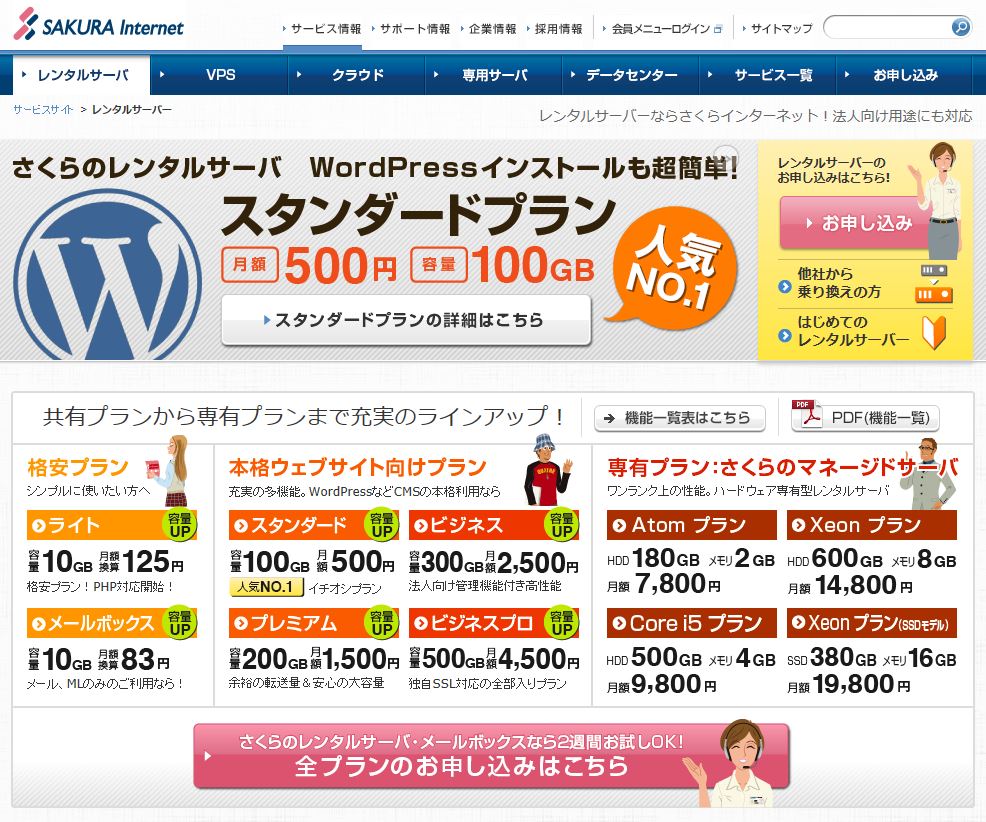Click the 格安プラン！PHP対応開始！ text

pyautogui.click(x=100, y=587)
